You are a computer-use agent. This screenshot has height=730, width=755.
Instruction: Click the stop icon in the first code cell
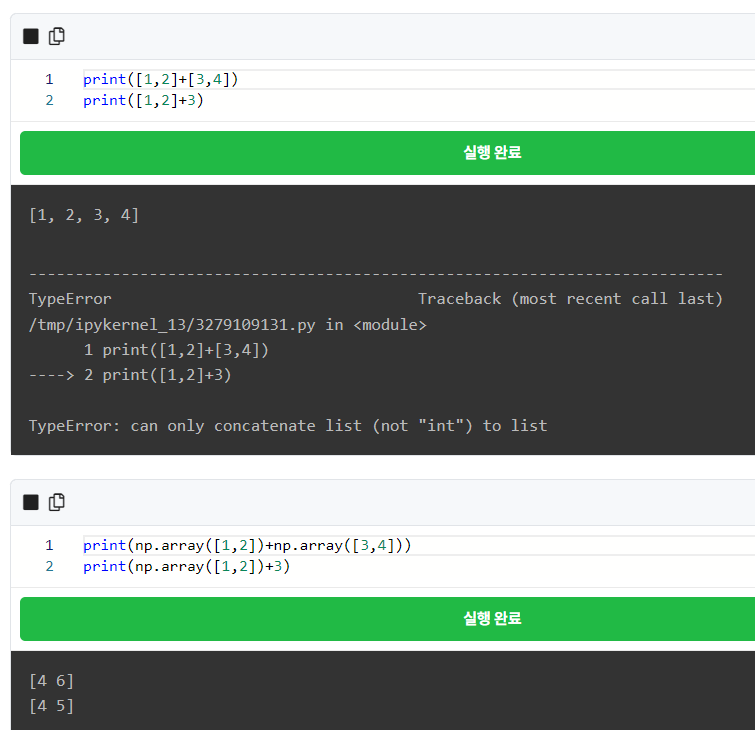(31, 36)
